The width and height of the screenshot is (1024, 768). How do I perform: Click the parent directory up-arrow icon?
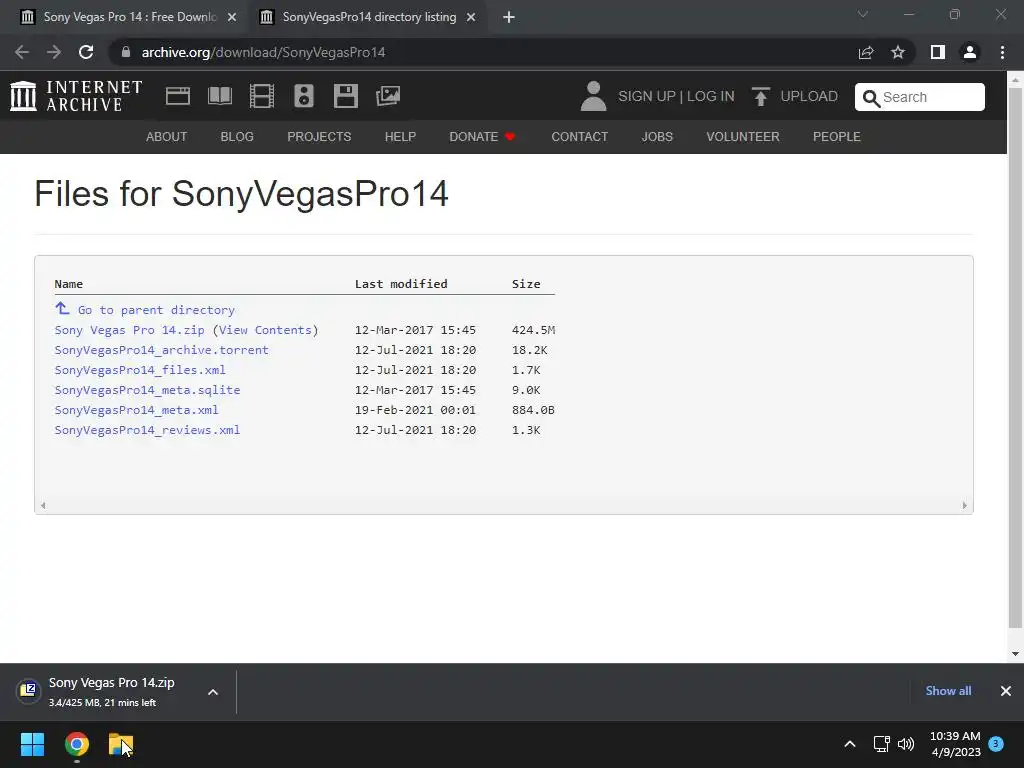tap(62, 308)
